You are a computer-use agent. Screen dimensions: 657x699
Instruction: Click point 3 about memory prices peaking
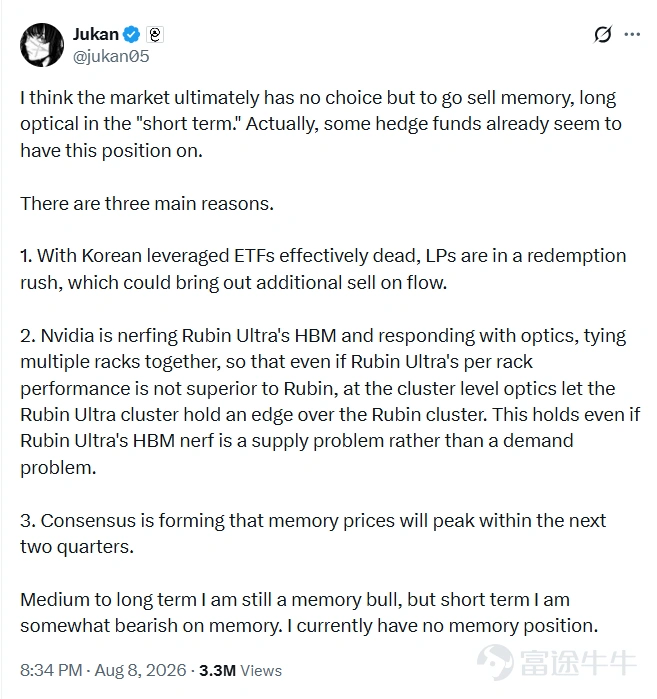(313, 534)
